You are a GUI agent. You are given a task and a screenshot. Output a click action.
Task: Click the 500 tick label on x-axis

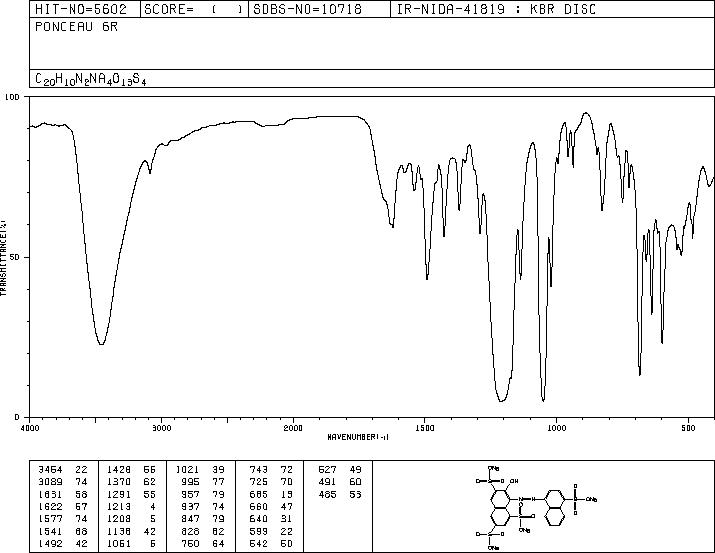pos(688,428)
